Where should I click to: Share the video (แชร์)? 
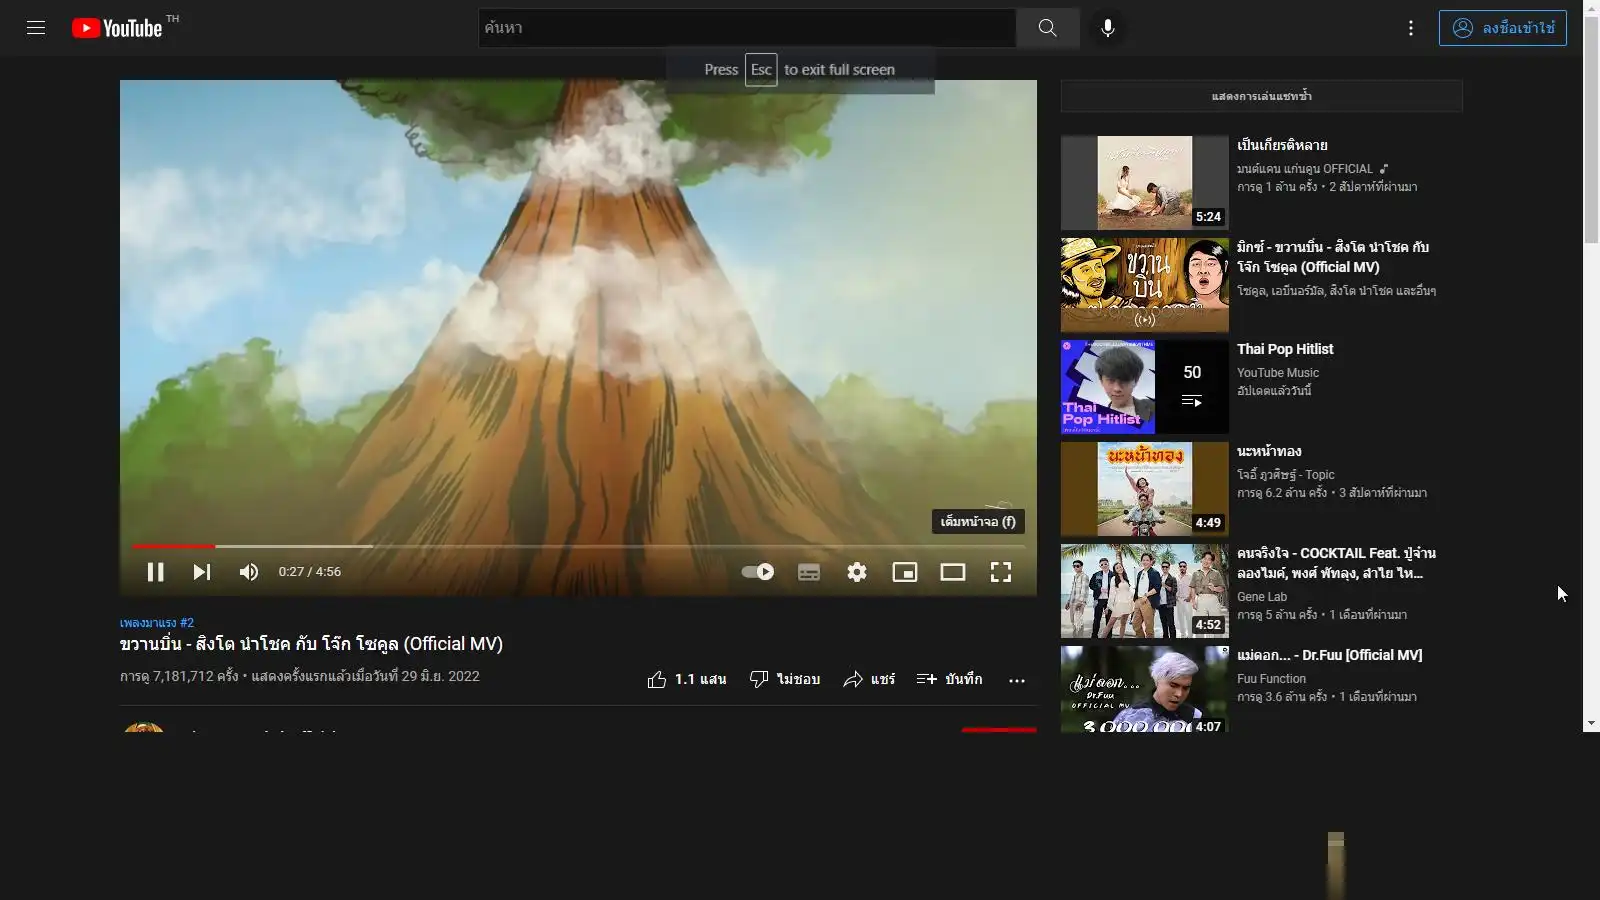869,679
